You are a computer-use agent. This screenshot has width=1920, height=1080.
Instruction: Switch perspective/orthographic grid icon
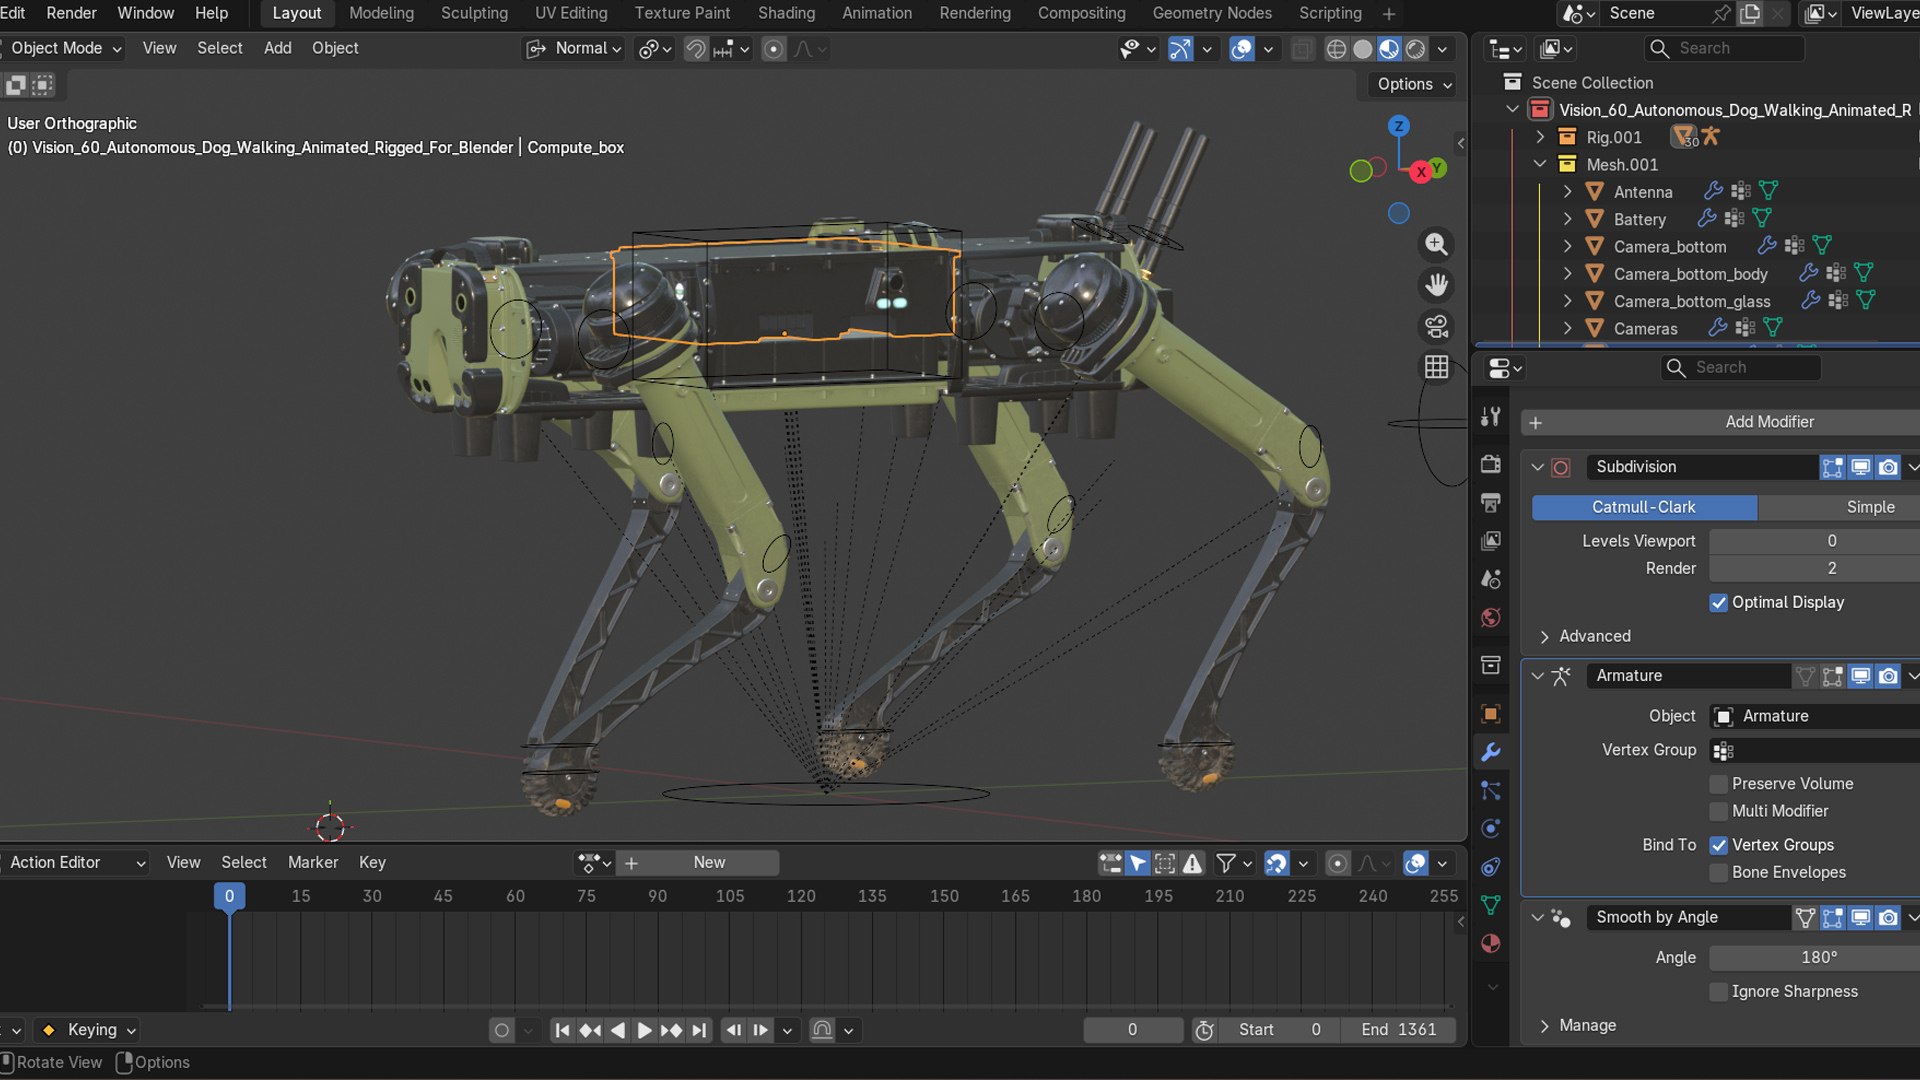[x=1436, y=367]
